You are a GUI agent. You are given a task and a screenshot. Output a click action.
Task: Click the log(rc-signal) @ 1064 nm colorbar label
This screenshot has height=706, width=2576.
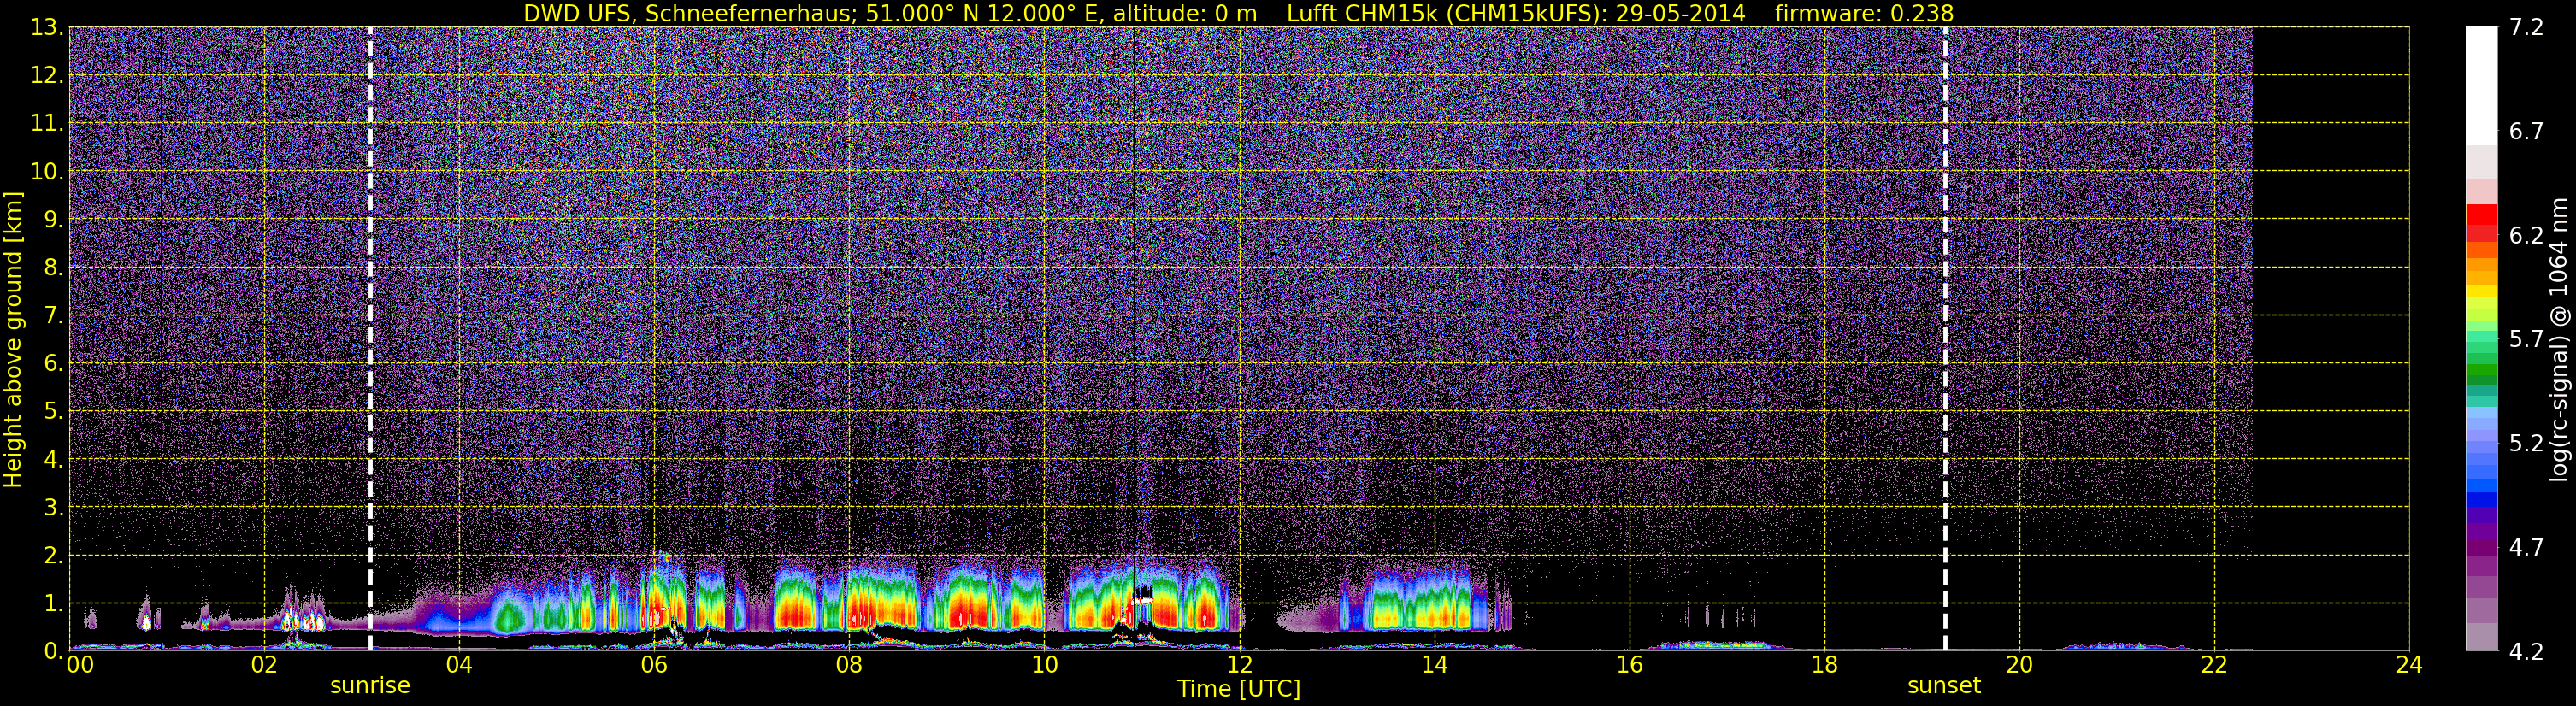coord(2558,339)
